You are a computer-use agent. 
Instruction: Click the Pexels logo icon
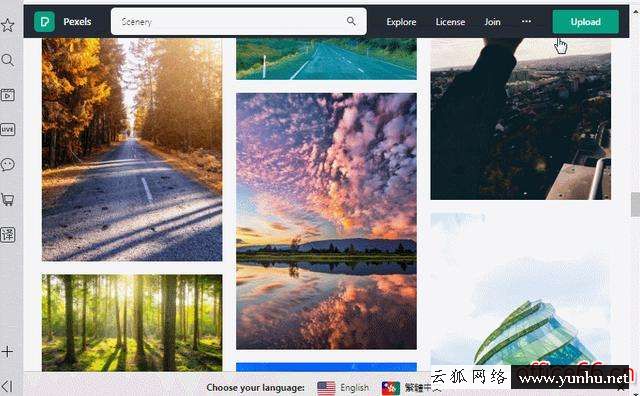44,22
